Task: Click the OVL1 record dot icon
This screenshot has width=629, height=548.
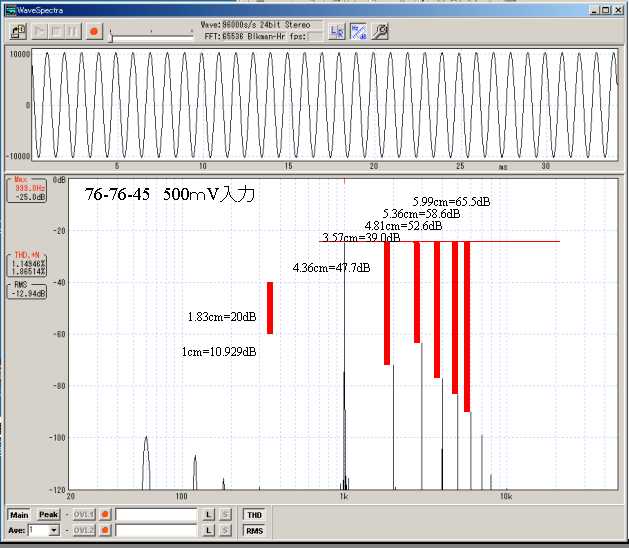Action: [x=105, y=515]
